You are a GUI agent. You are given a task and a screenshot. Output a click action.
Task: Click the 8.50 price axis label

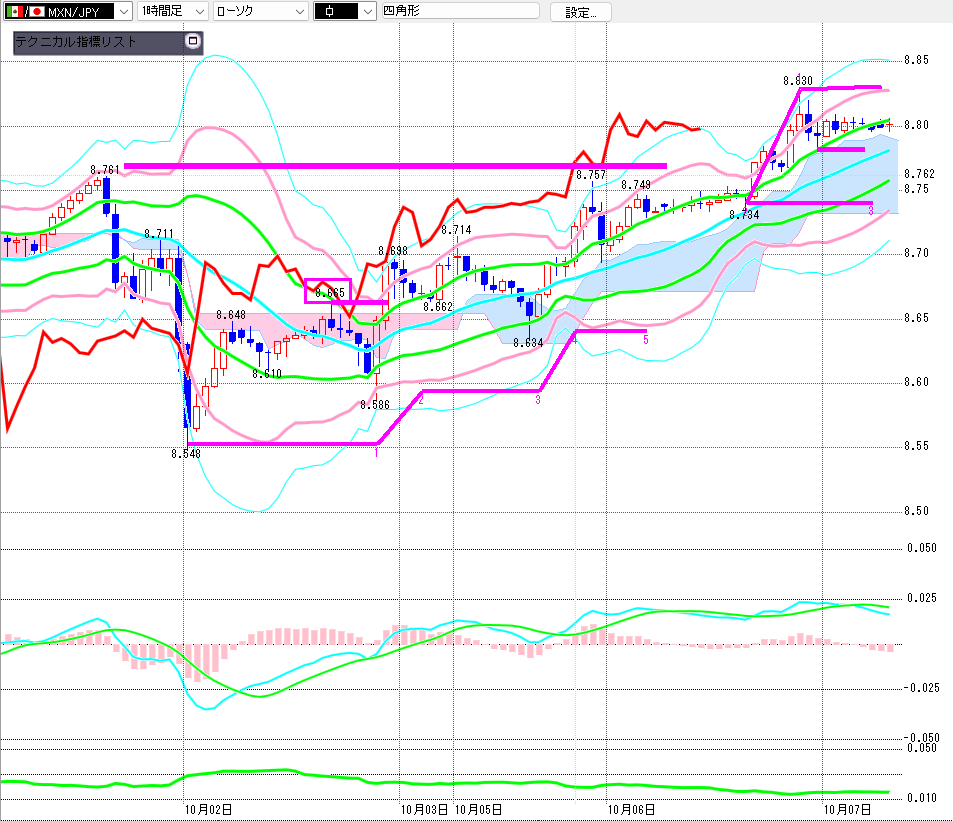(917, 510)
